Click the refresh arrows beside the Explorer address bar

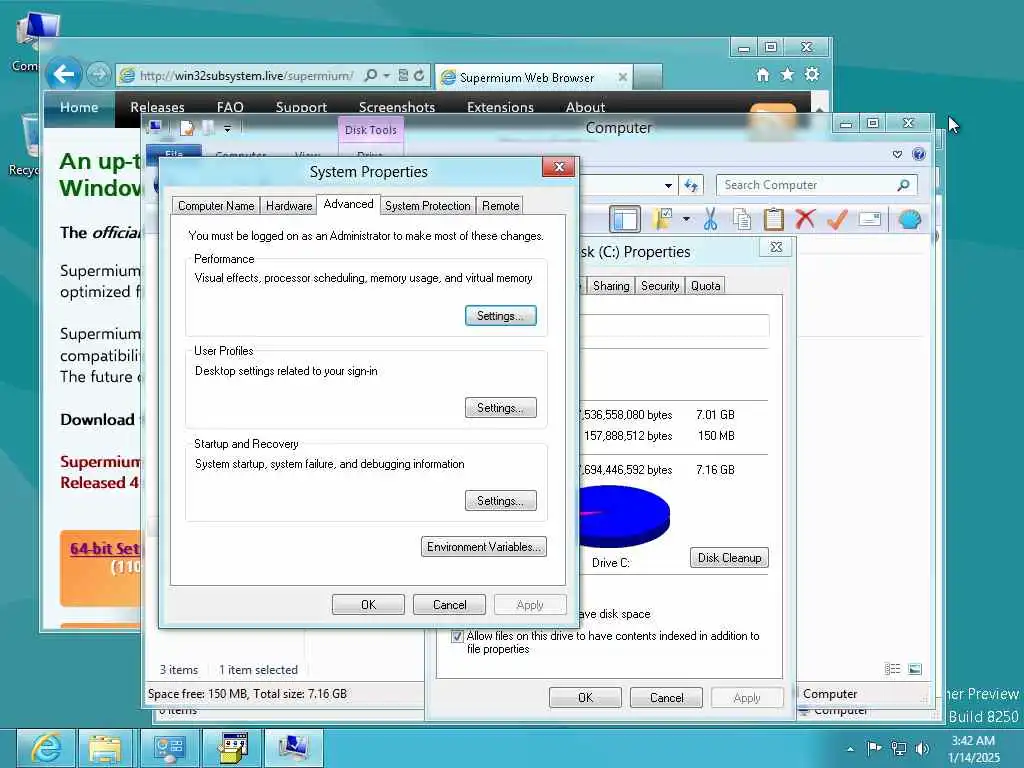[x=691, y=185]
